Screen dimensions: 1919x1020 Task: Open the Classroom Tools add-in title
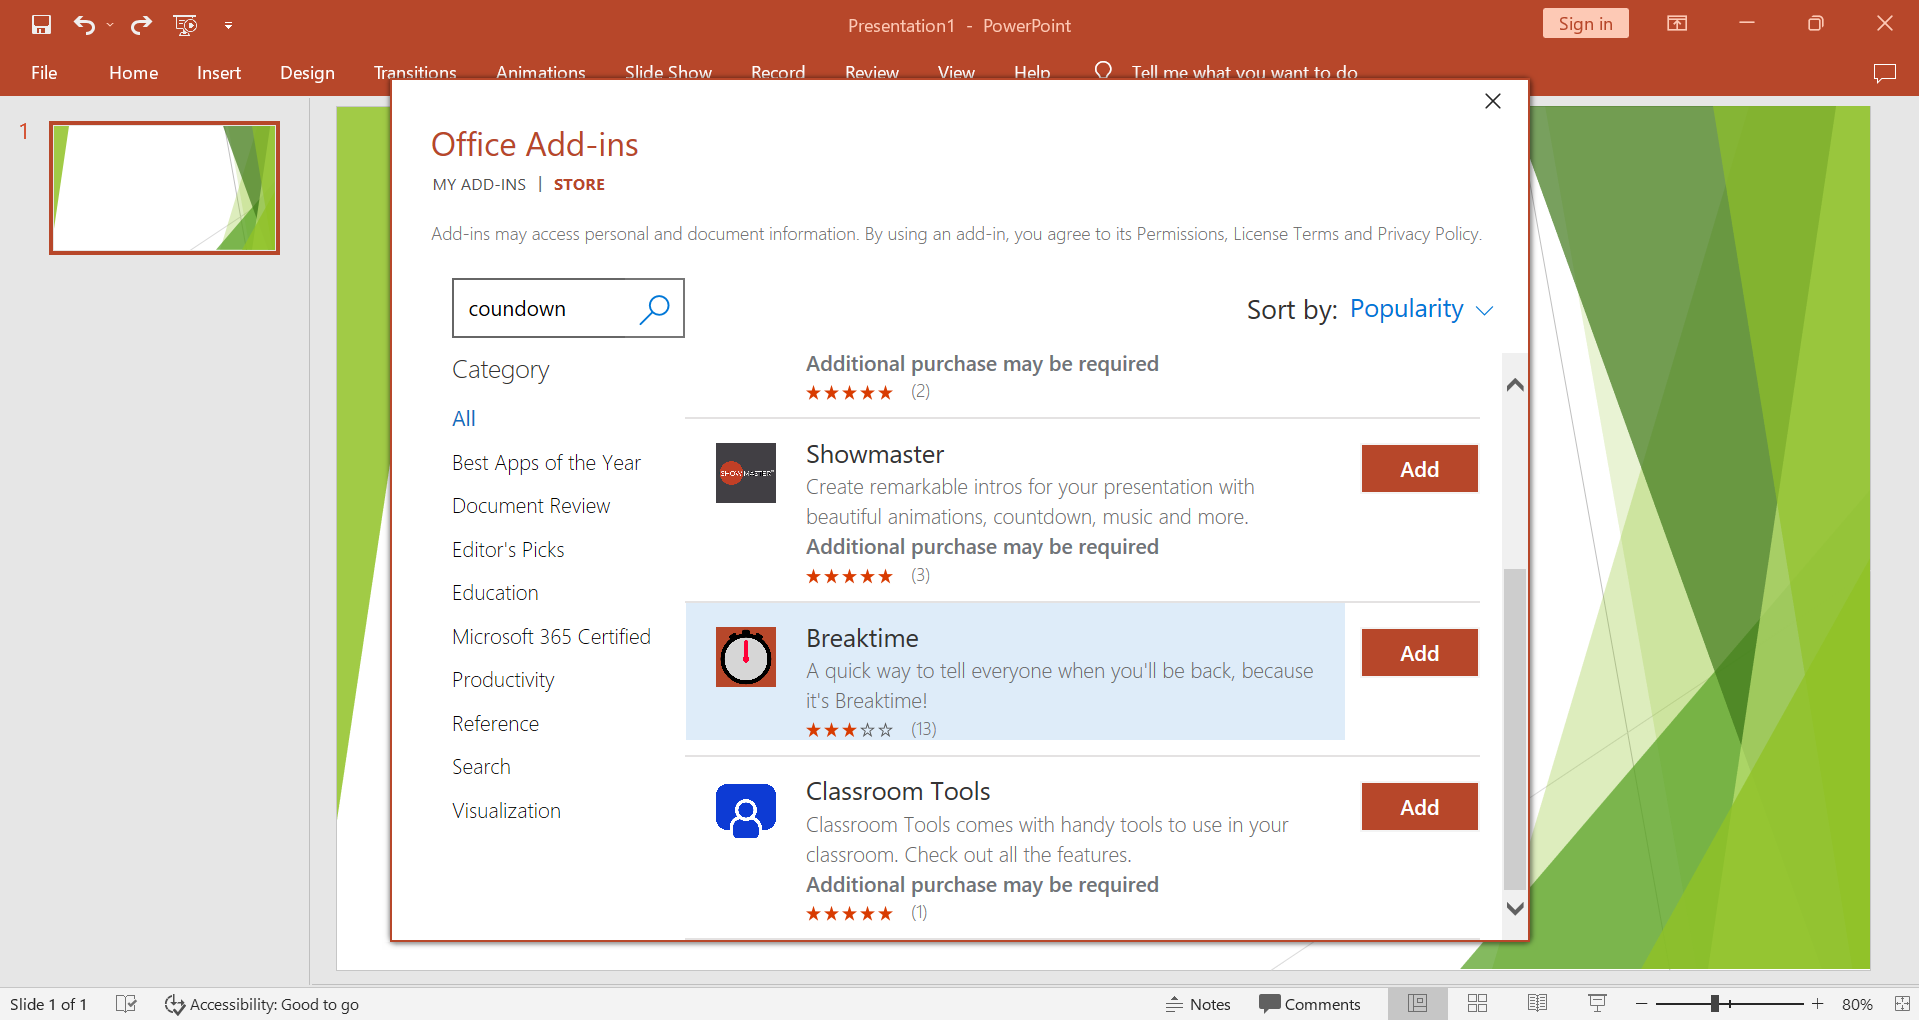(x=898, y=792)
